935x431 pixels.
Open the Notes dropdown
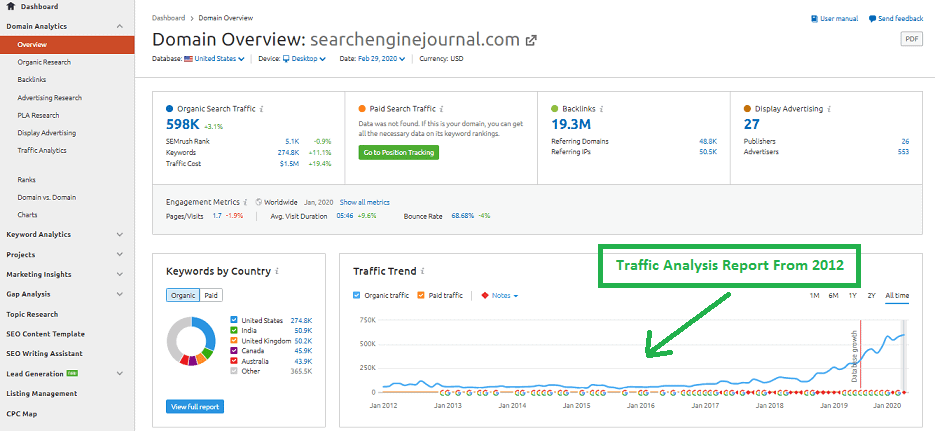tap(504, 296)
